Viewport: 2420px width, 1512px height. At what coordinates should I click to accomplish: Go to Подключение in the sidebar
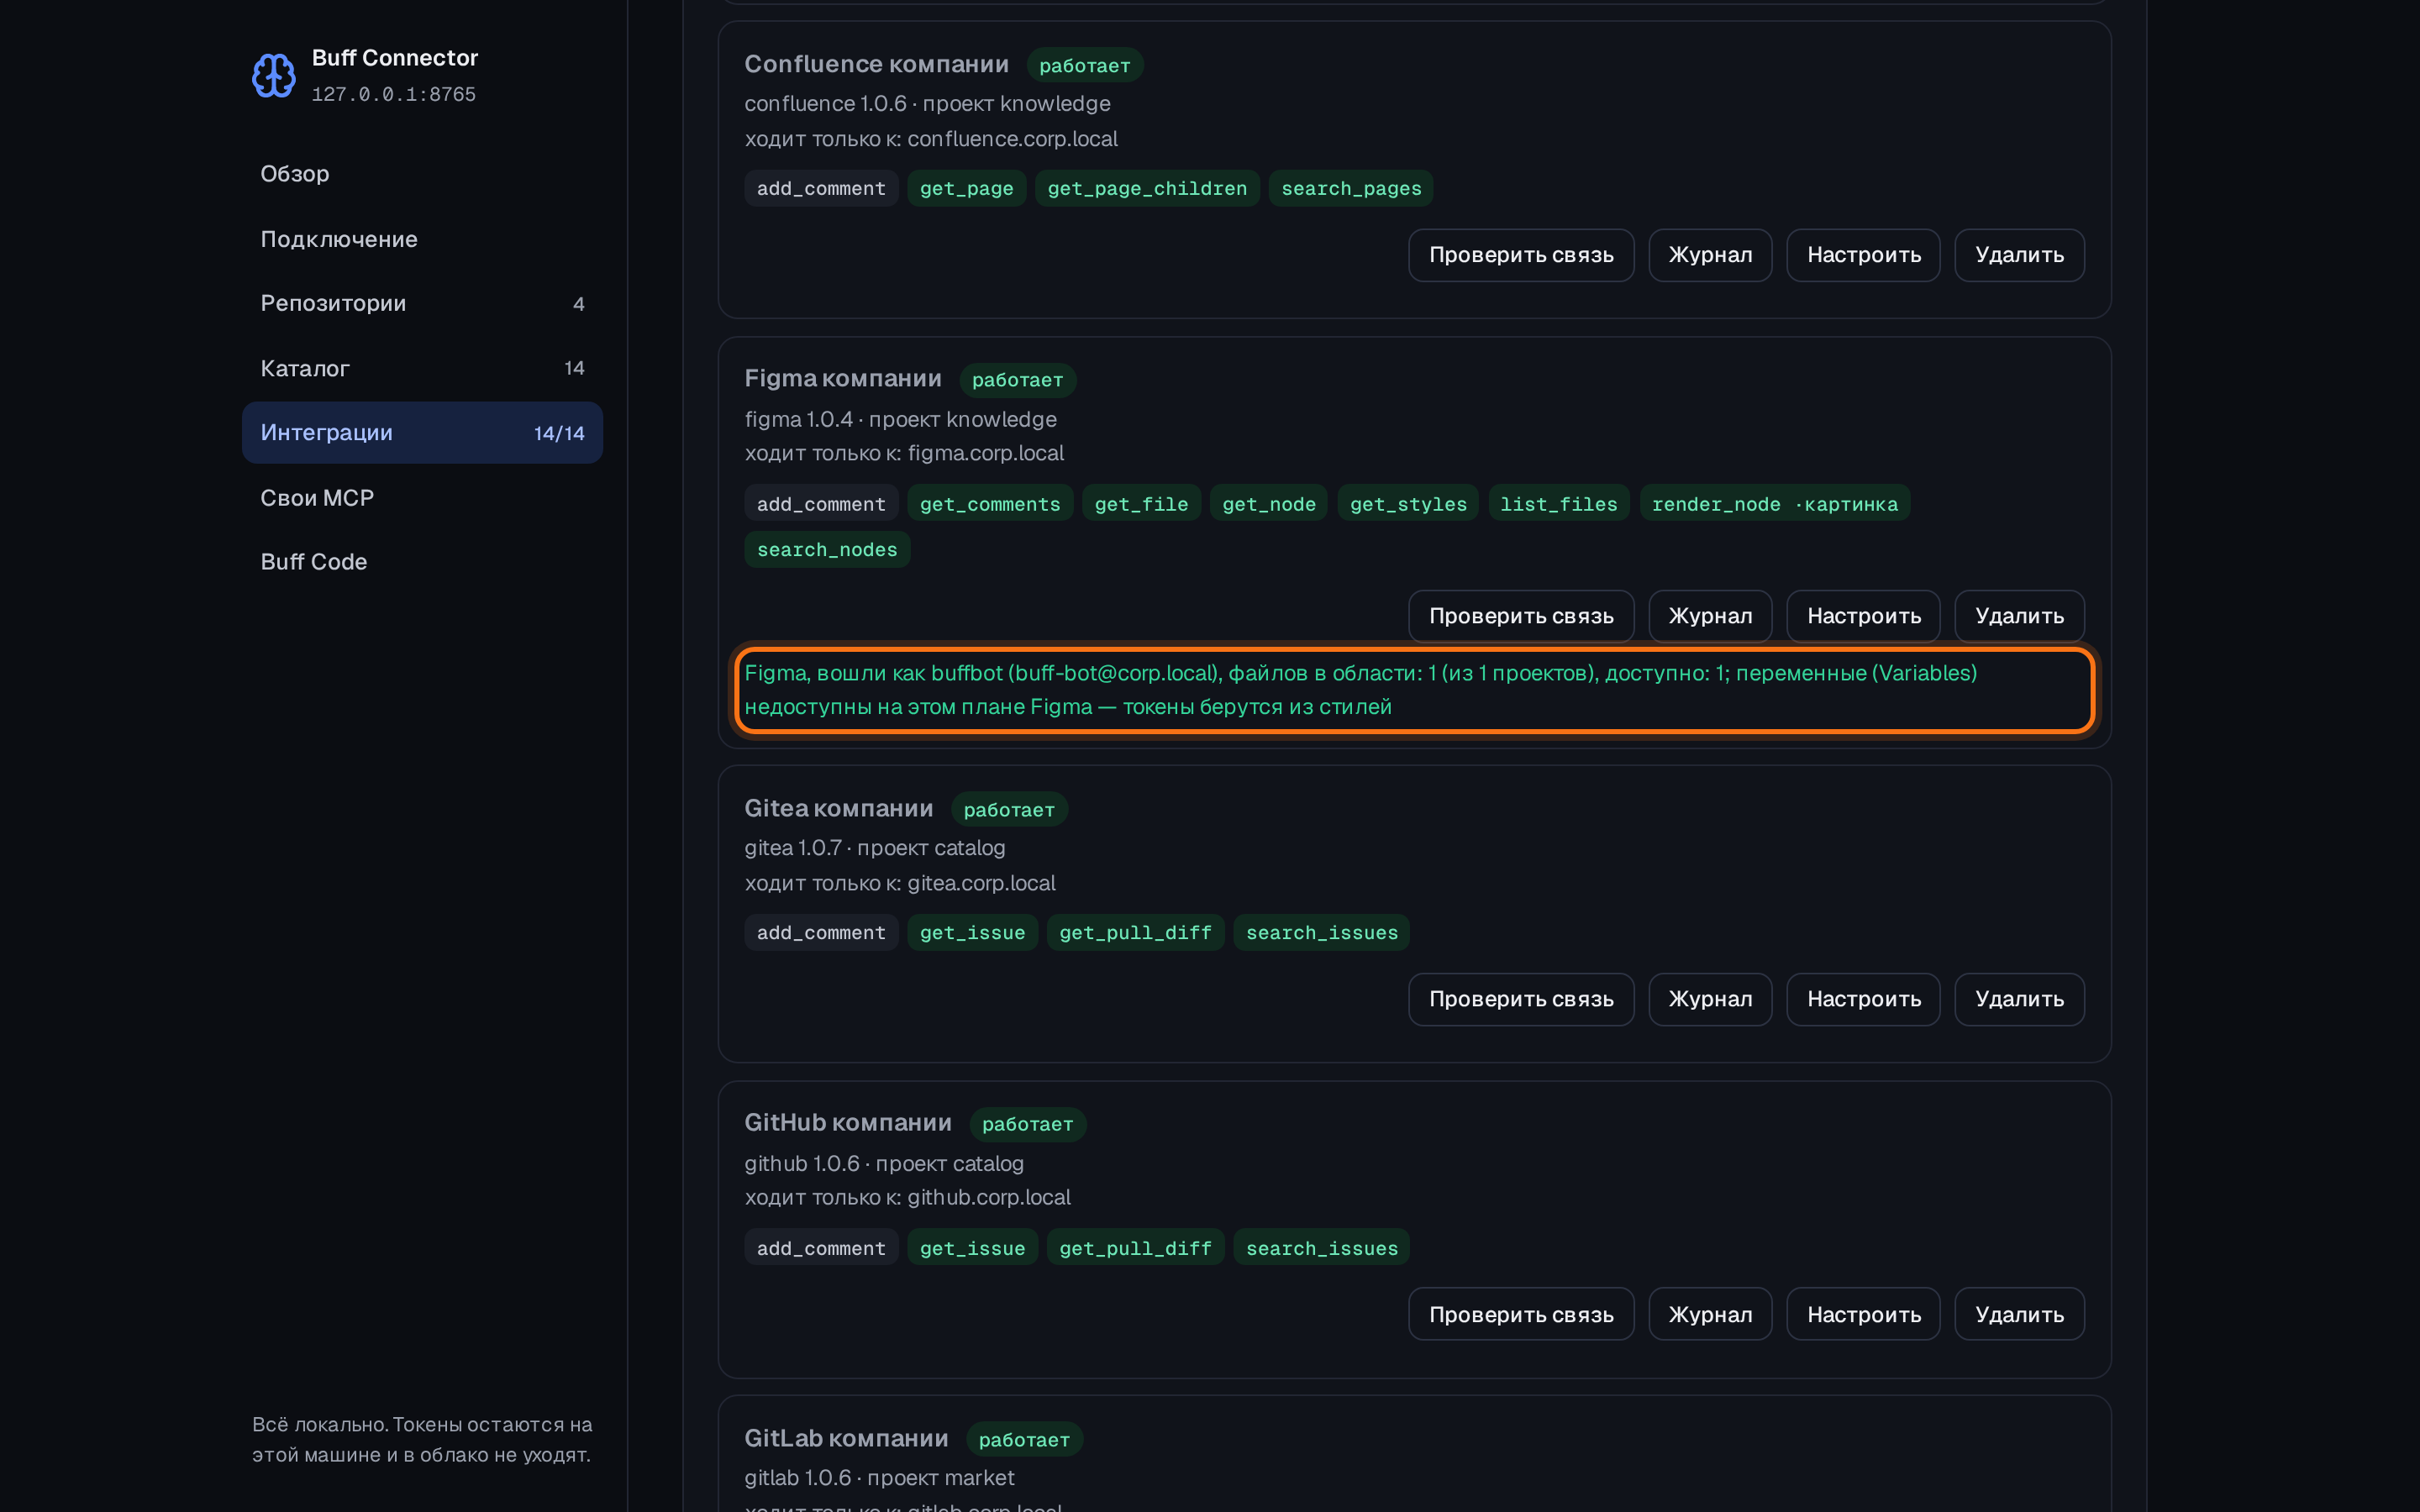(422, 239)
